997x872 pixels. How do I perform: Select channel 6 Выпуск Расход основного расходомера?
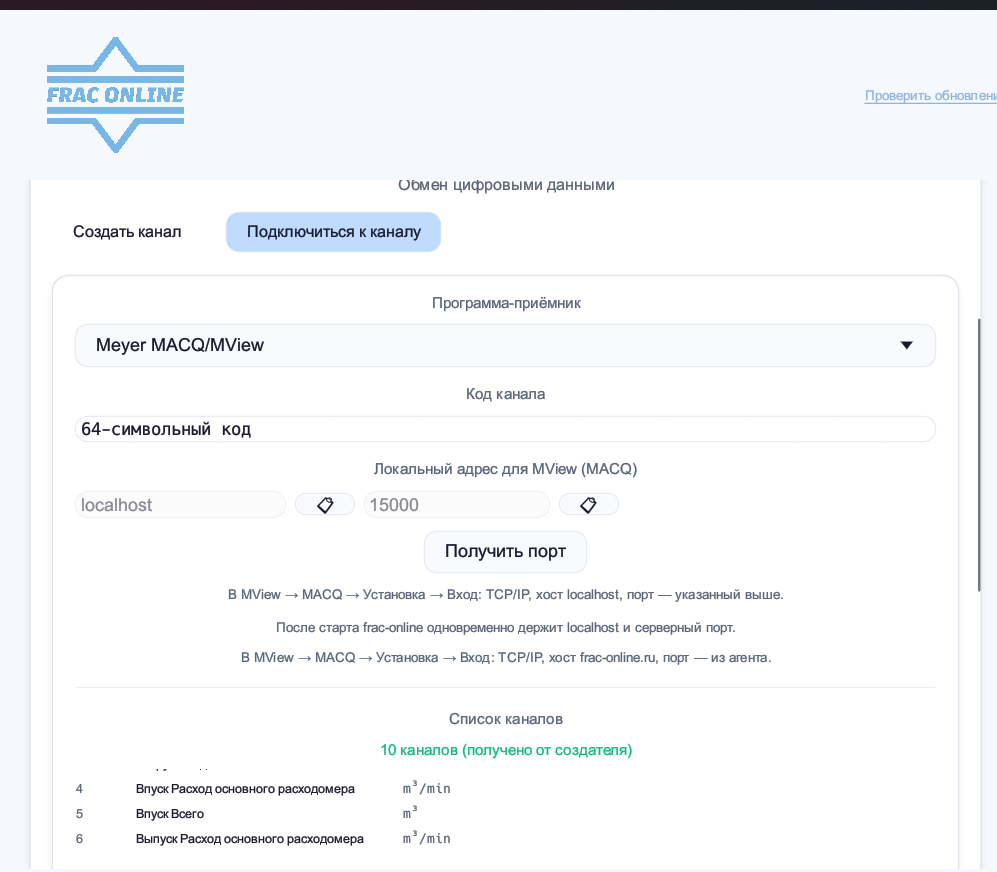[249, 839]
